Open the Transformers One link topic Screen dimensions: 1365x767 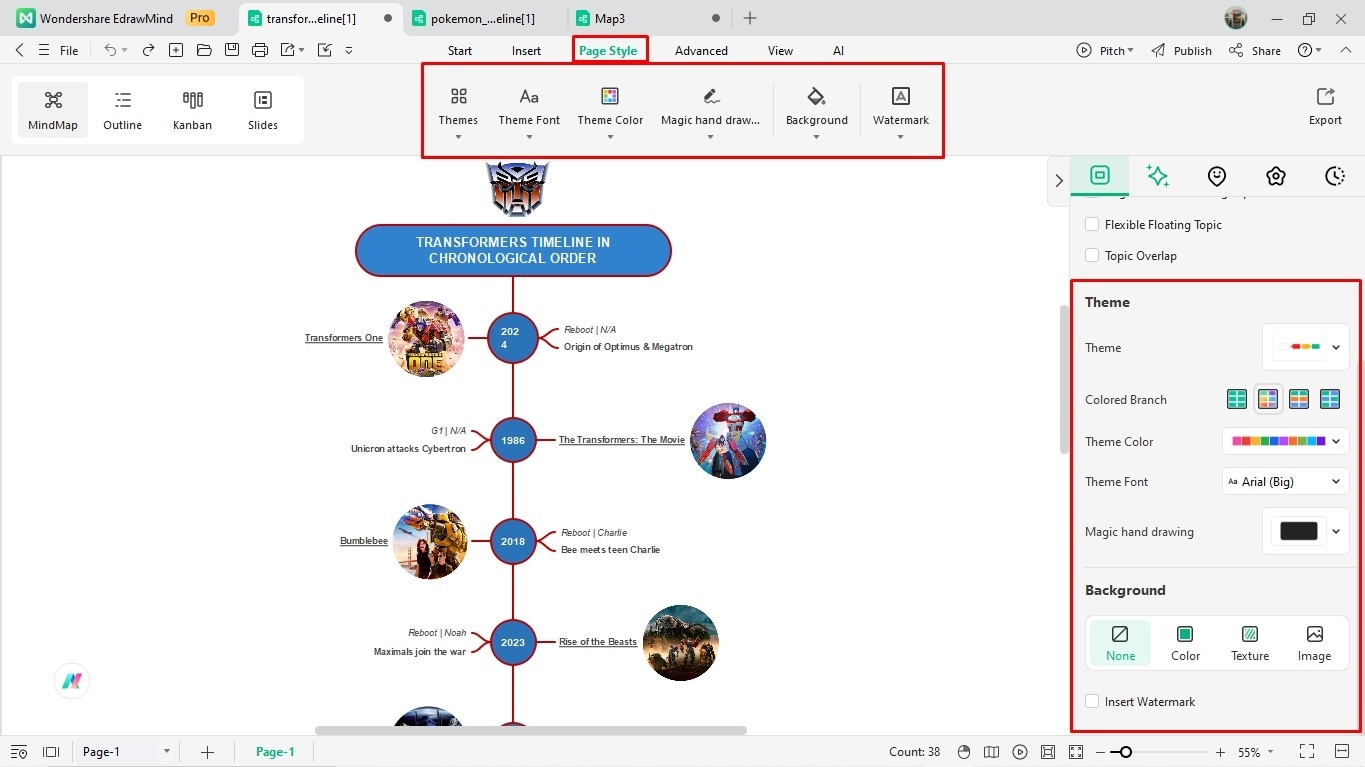(344, 338)
